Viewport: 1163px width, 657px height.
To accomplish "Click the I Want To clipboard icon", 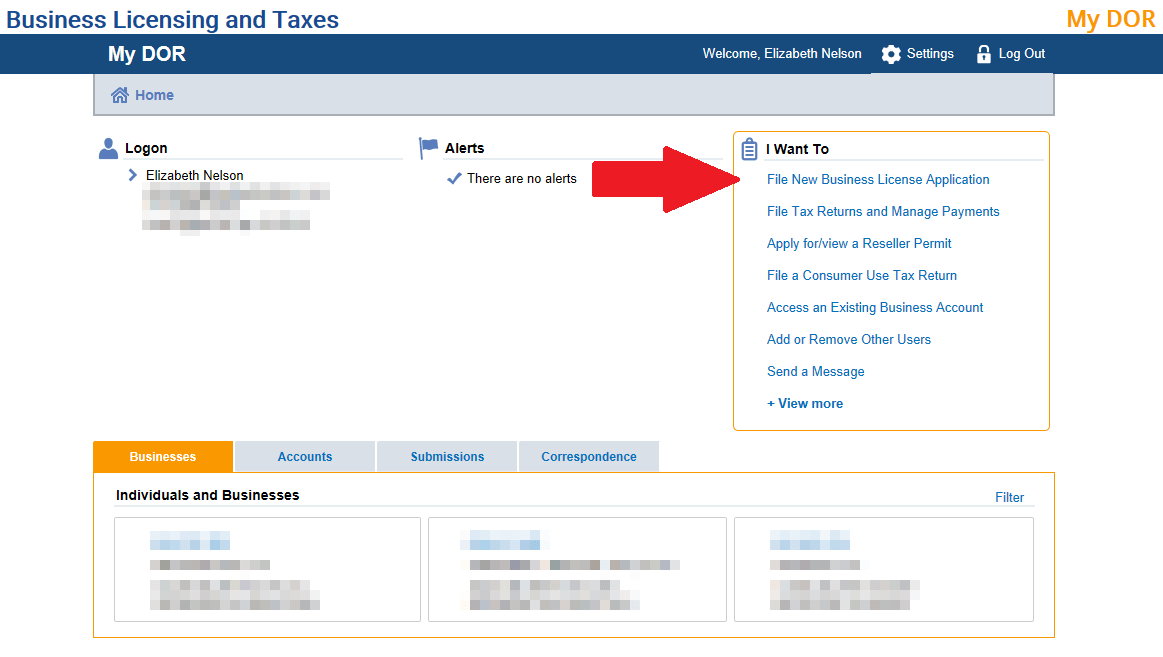I will [x=749, y=149].
